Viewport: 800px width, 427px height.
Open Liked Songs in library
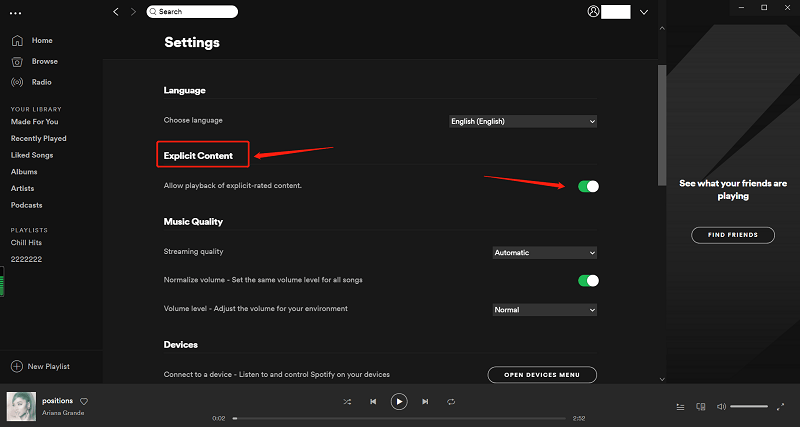pos(32,155)
